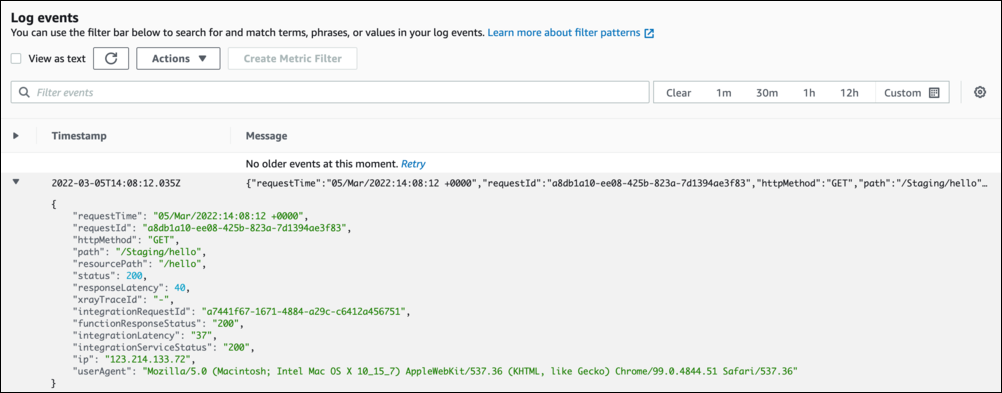The height and width of the screenshot is (393, 1002).
Task: Click timestamp 2022-03-05T14:08:12.035Z
Action: click(x=116, y=183)
